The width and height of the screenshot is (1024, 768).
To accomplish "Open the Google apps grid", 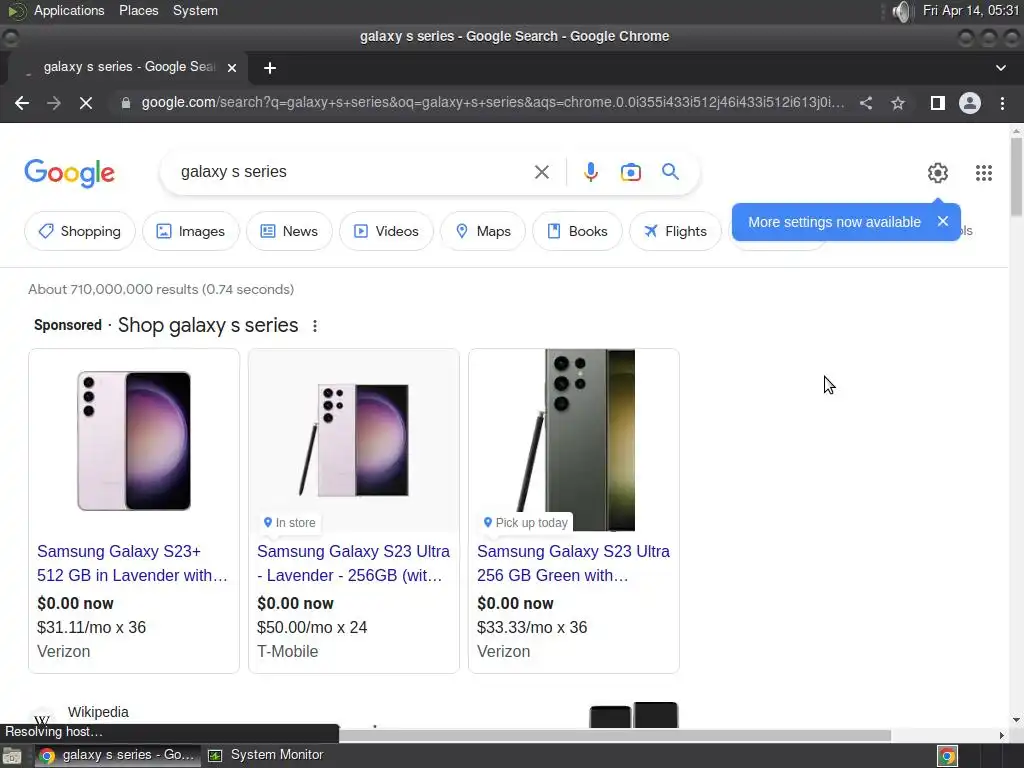I will (984, 172).
